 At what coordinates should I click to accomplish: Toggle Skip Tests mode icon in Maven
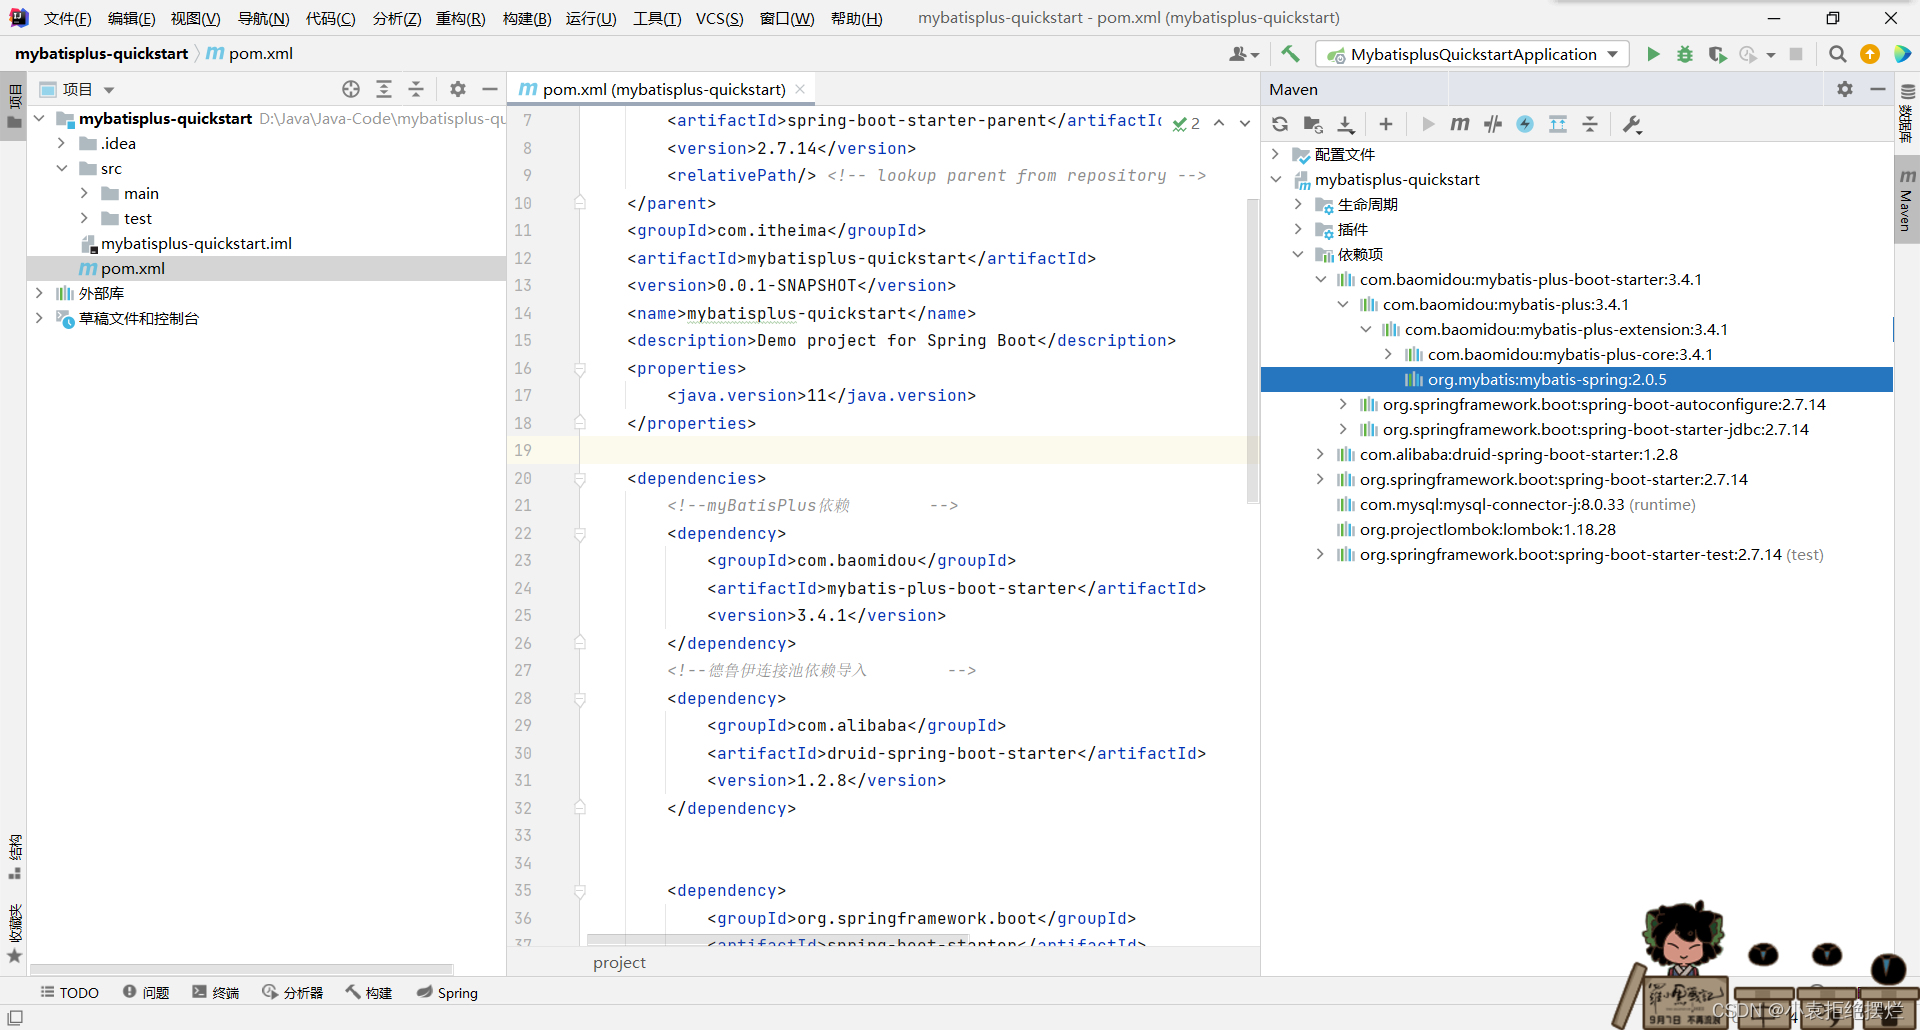coord(1525,124)
